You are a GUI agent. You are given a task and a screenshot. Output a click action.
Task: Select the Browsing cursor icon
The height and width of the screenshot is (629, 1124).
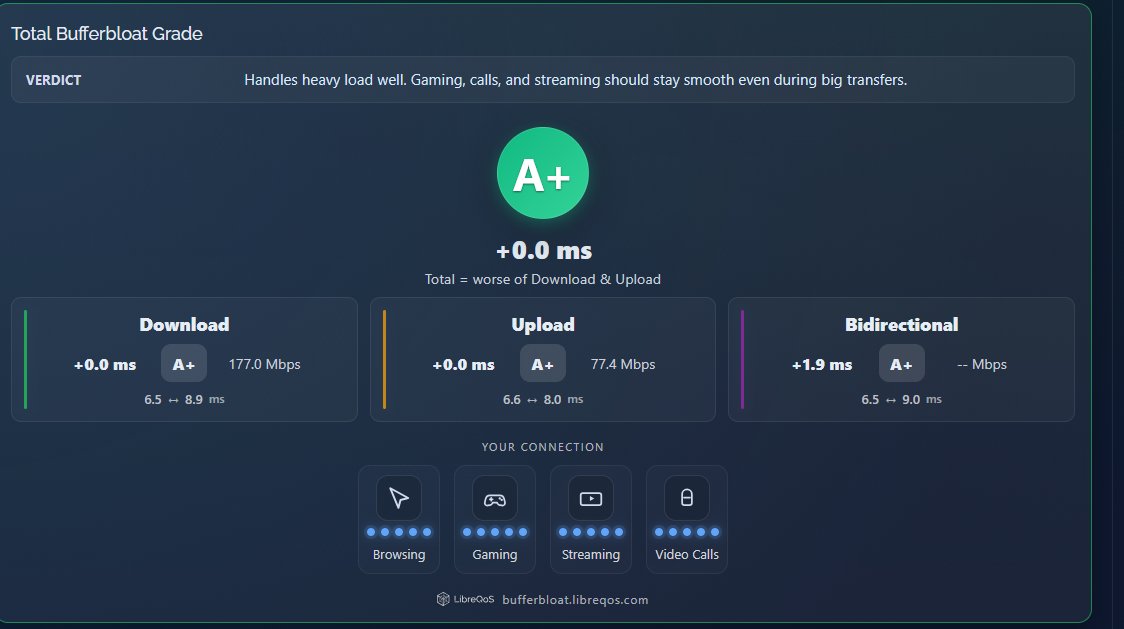pyautogui.click(x=399, y=497)
